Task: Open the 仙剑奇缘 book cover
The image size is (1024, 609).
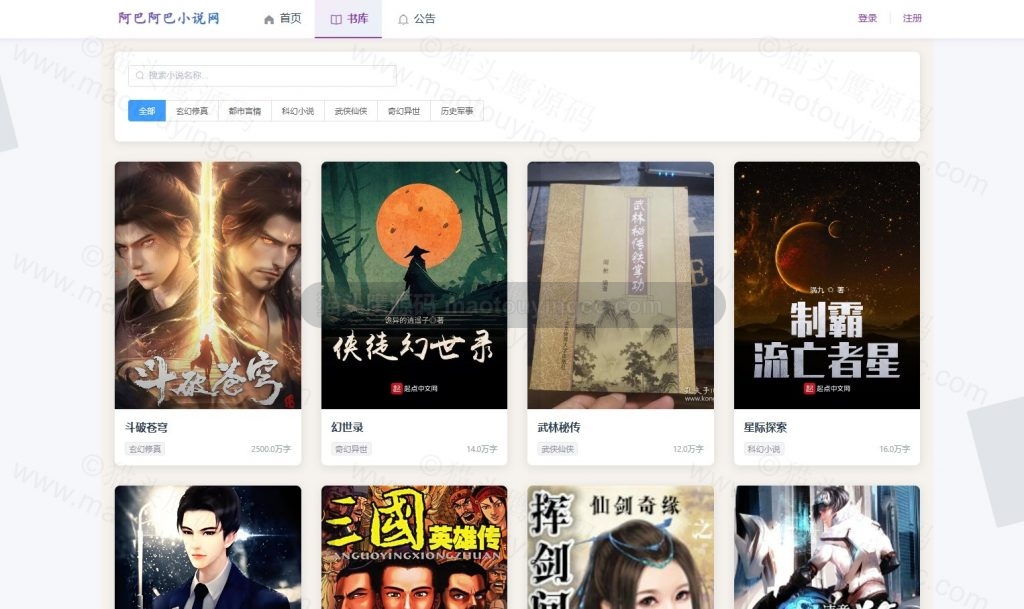Action: tap(620, 547)
